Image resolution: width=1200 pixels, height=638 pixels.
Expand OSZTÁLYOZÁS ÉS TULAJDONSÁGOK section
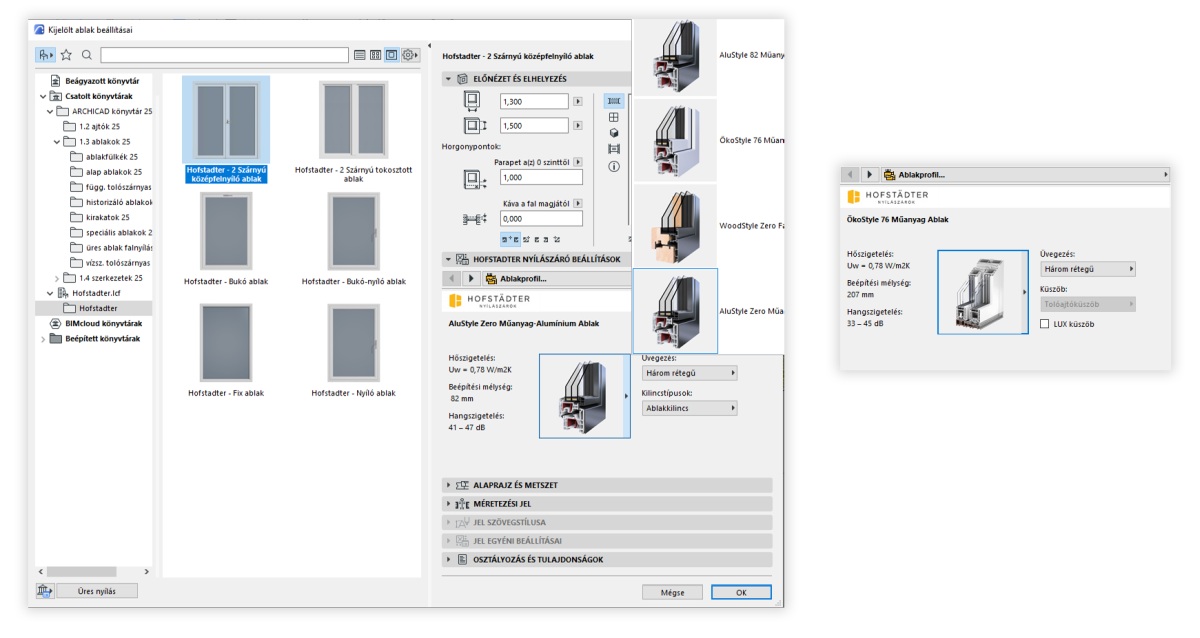(x=448, y=560)
